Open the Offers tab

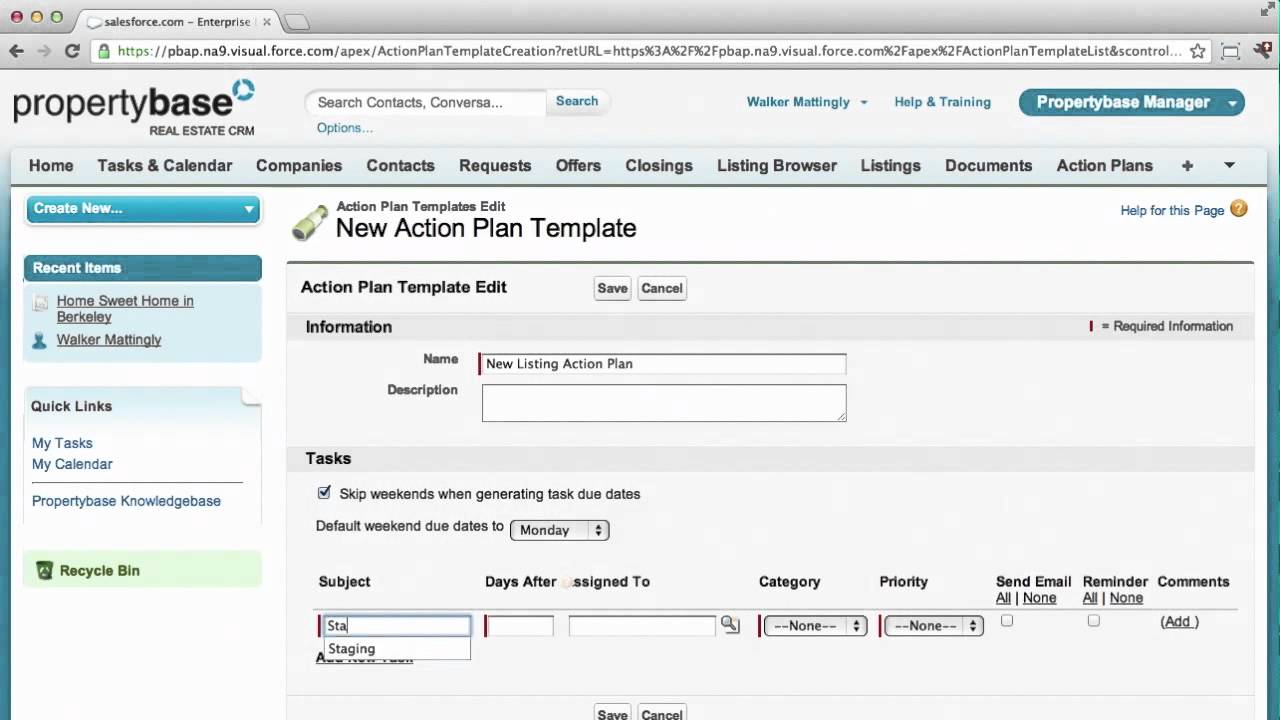coord(578,166)
